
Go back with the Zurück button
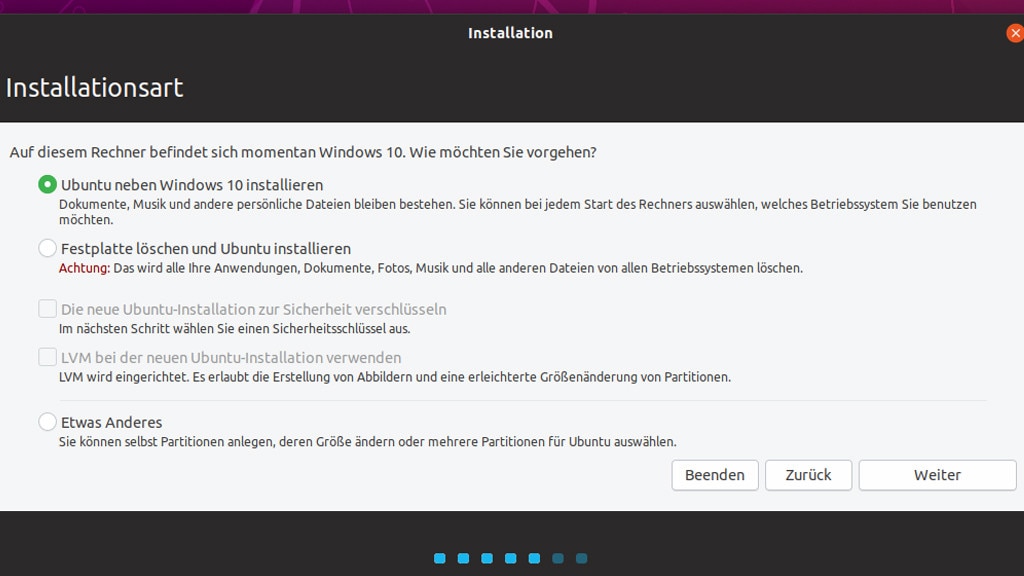808,475
